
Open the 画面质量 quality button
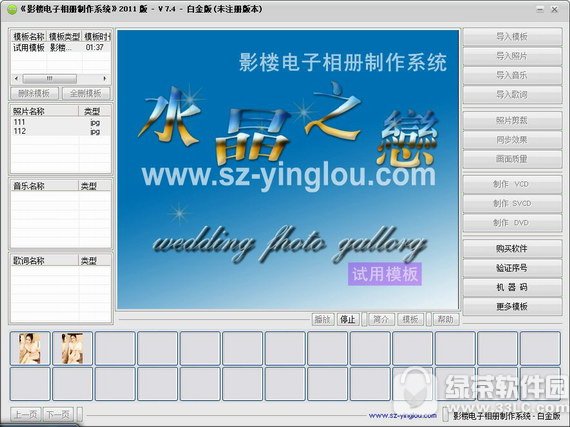point(512,159)
